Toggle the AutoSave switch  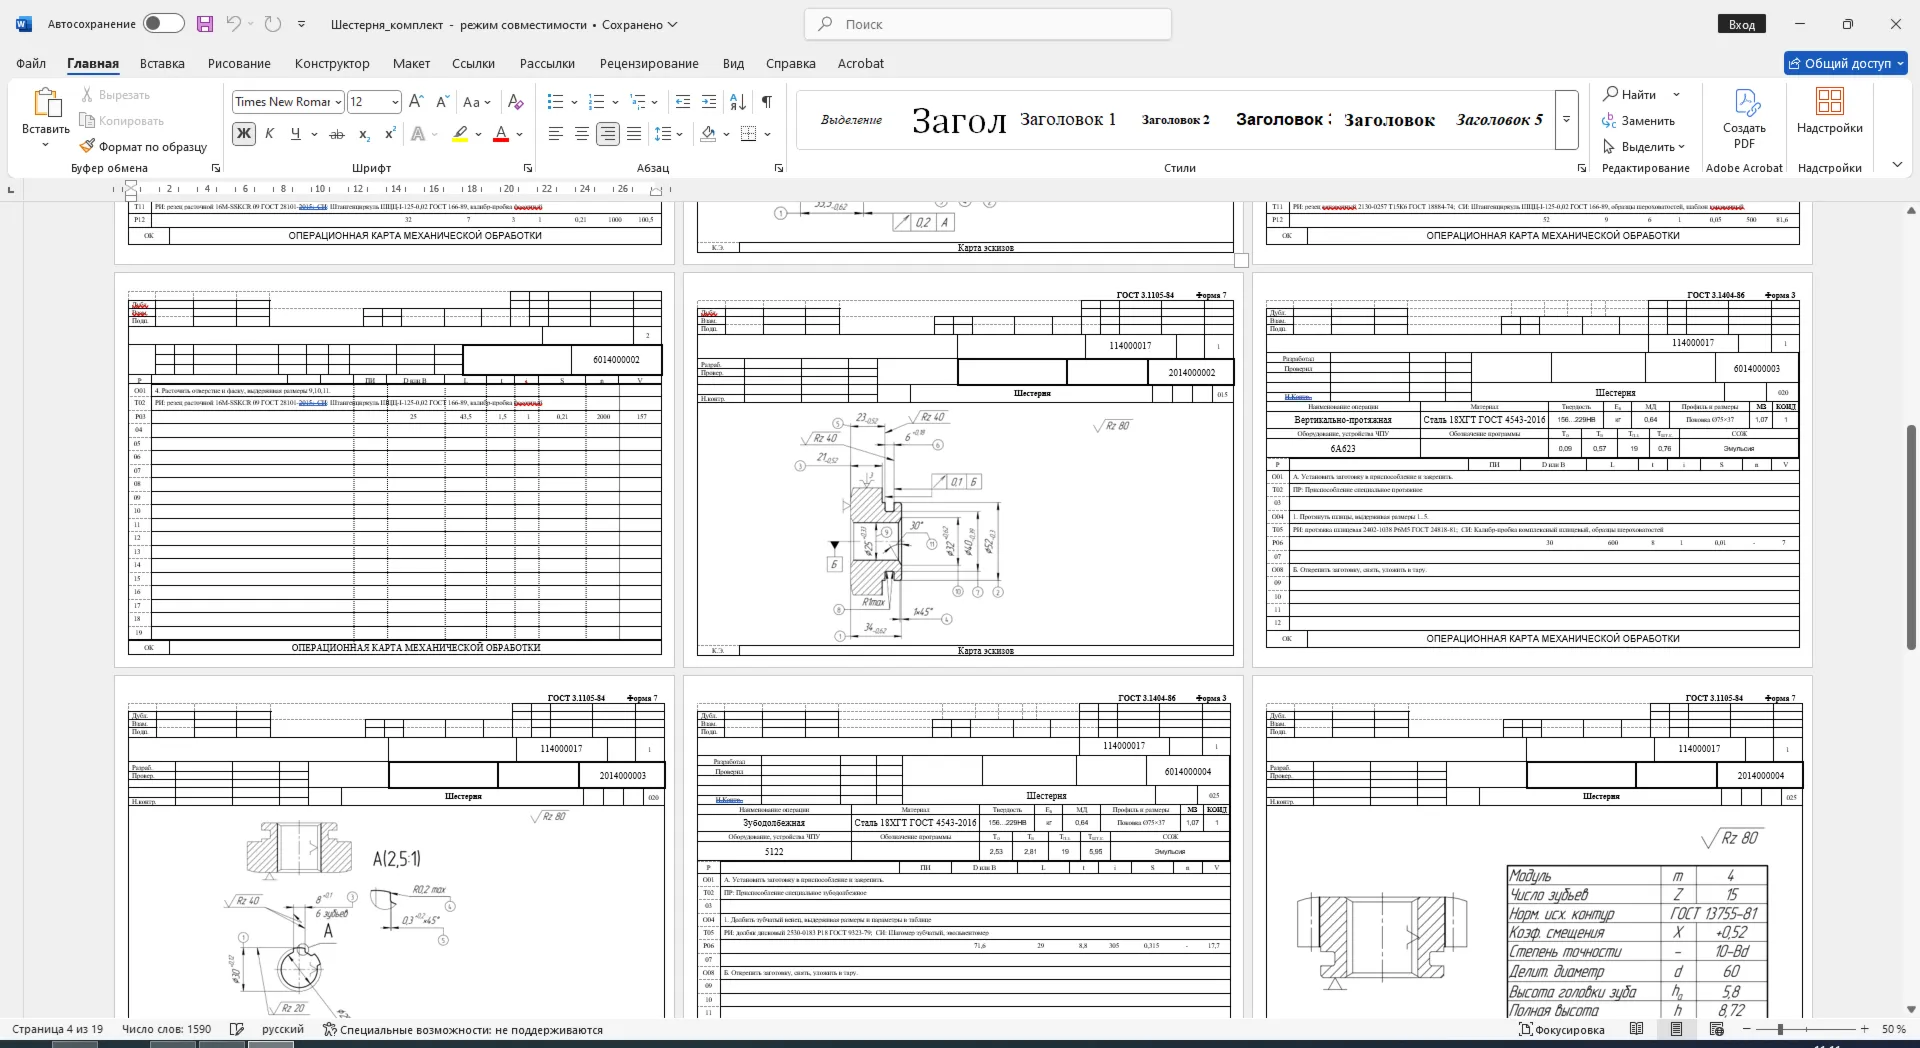[x=163, y=24]
